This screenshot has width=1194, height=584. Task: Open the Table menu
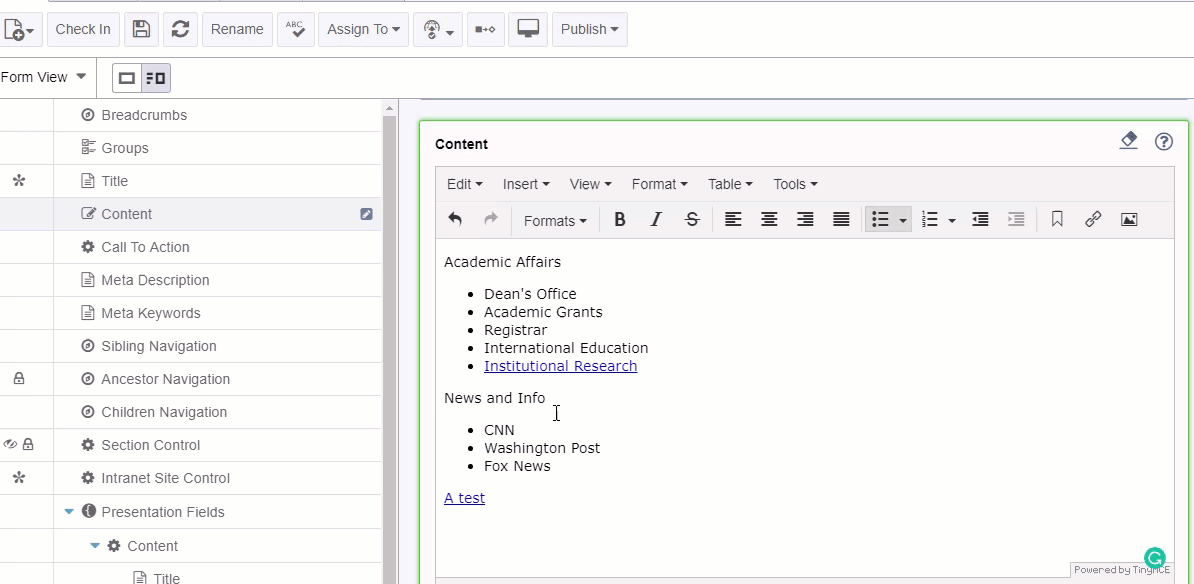[x=730, y=184]
